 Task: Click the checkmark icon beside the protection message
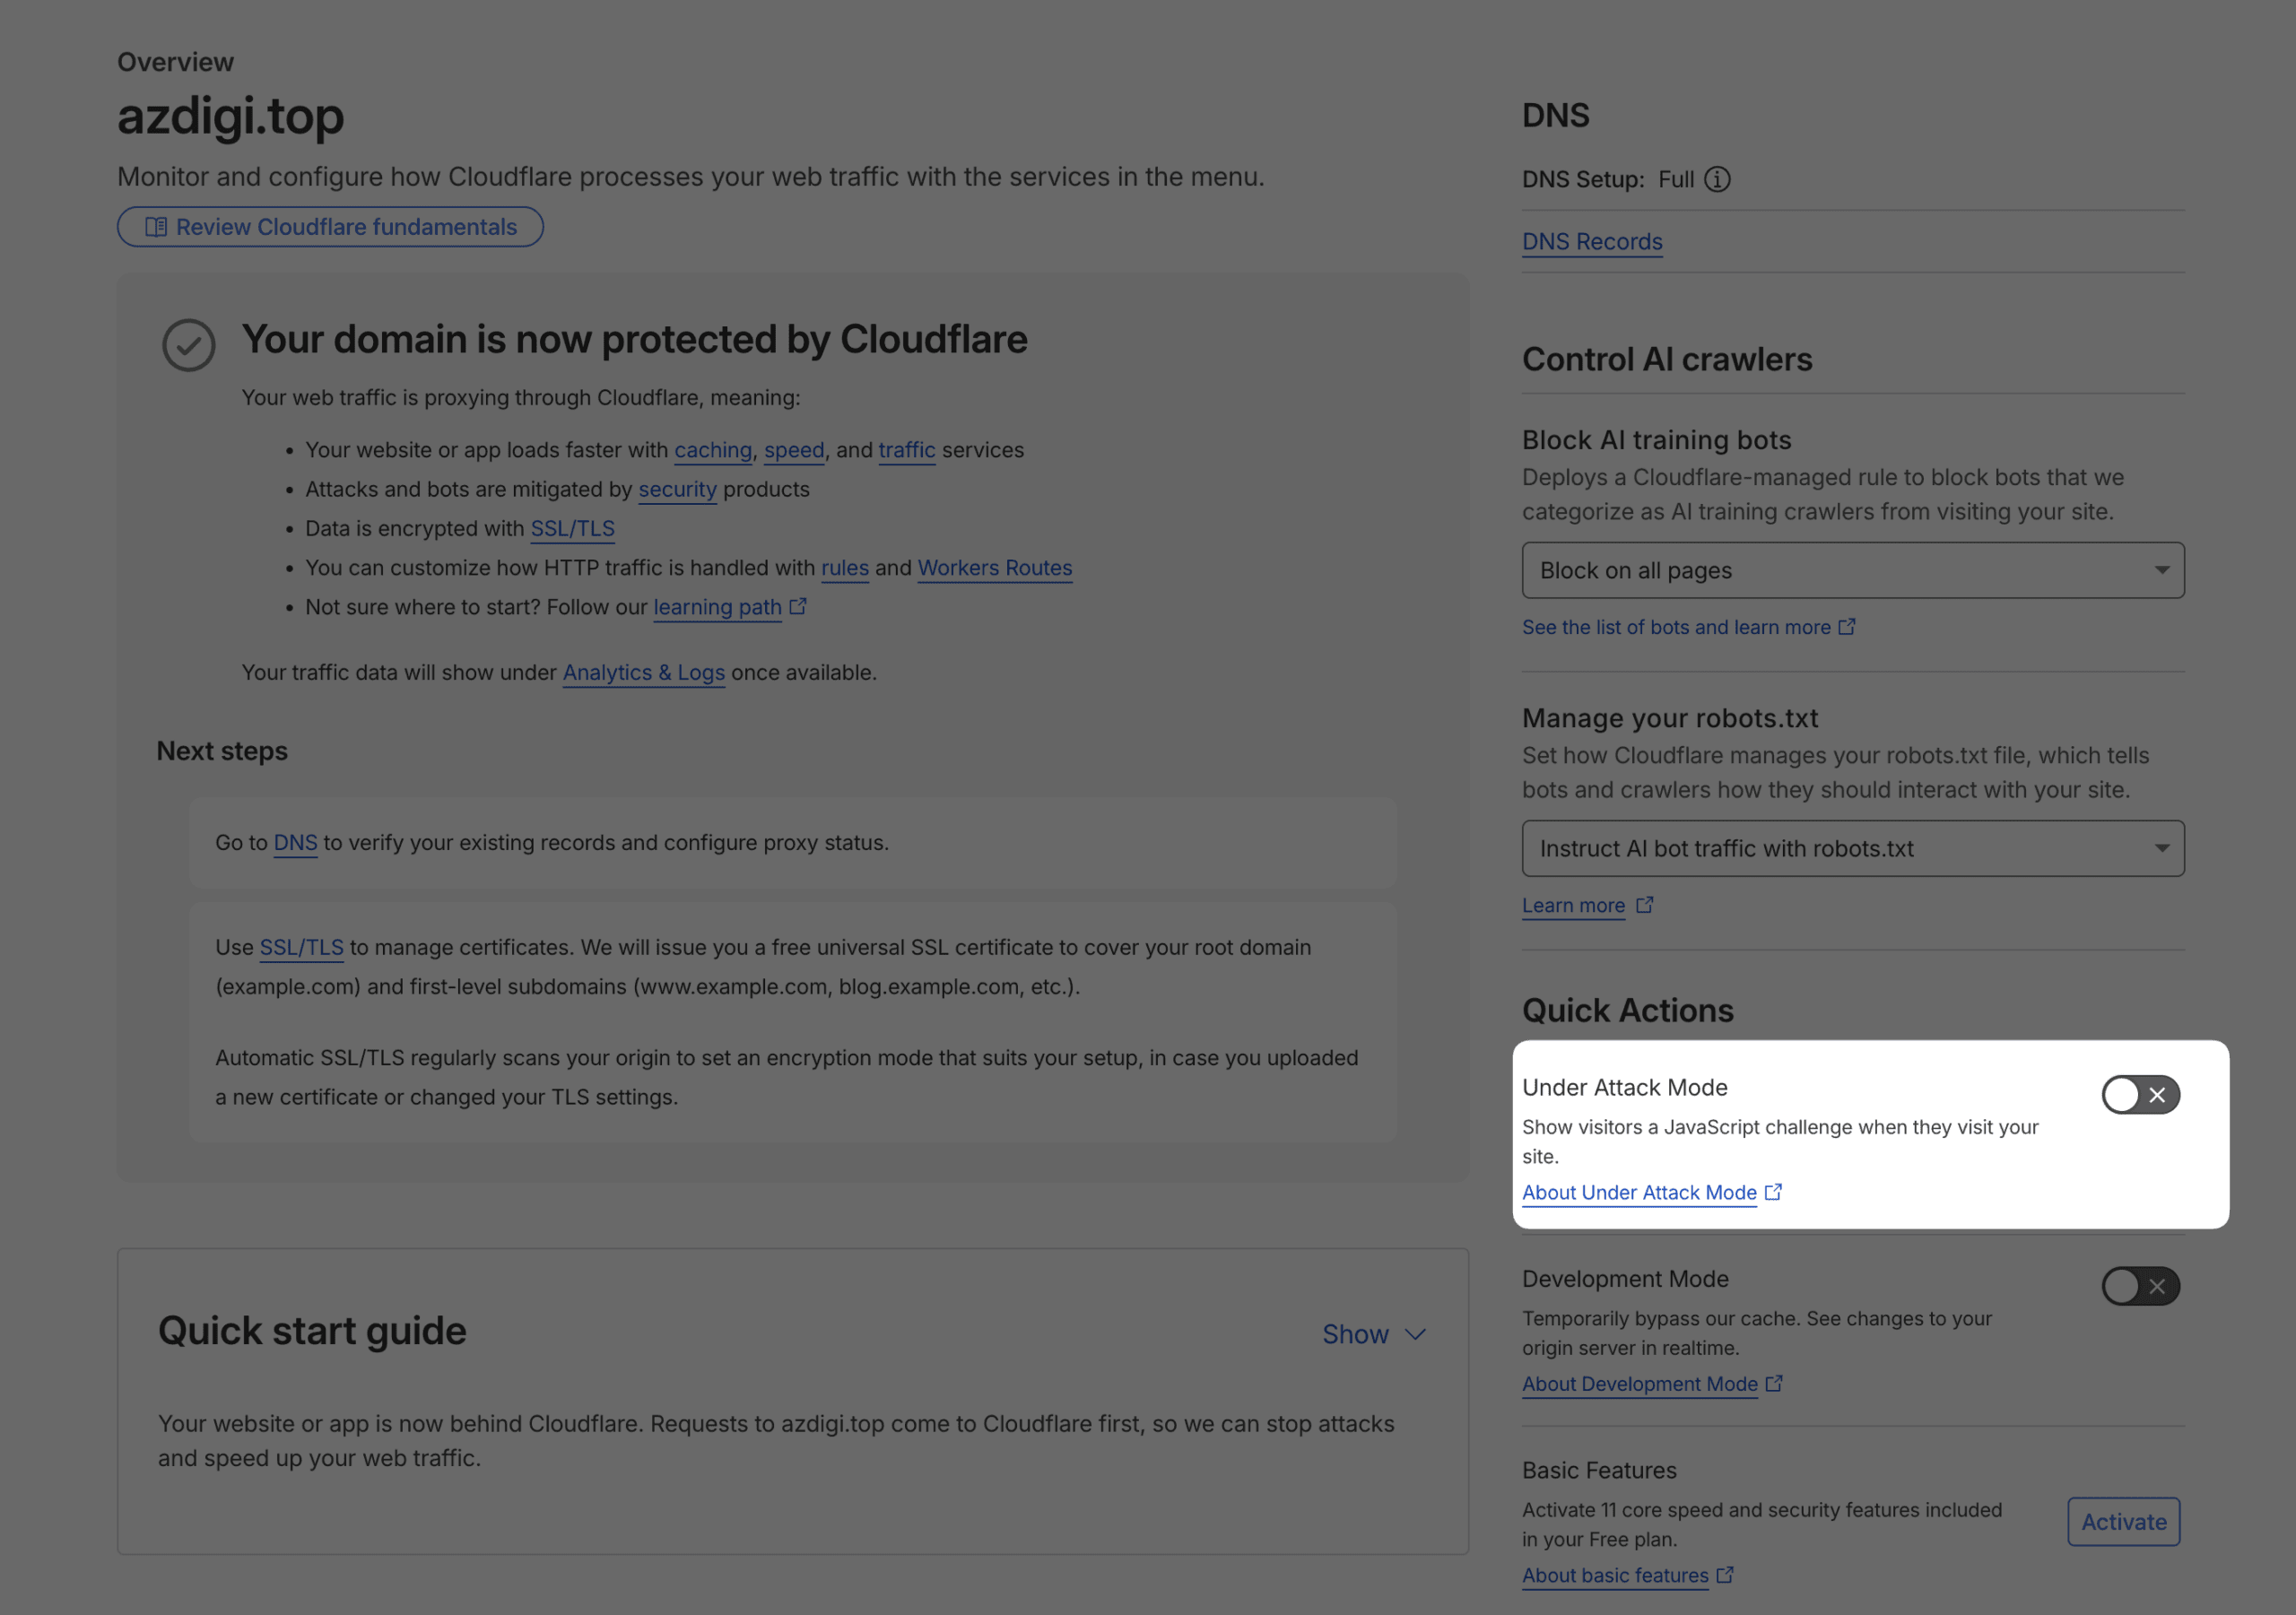click(x=189, y=345)
